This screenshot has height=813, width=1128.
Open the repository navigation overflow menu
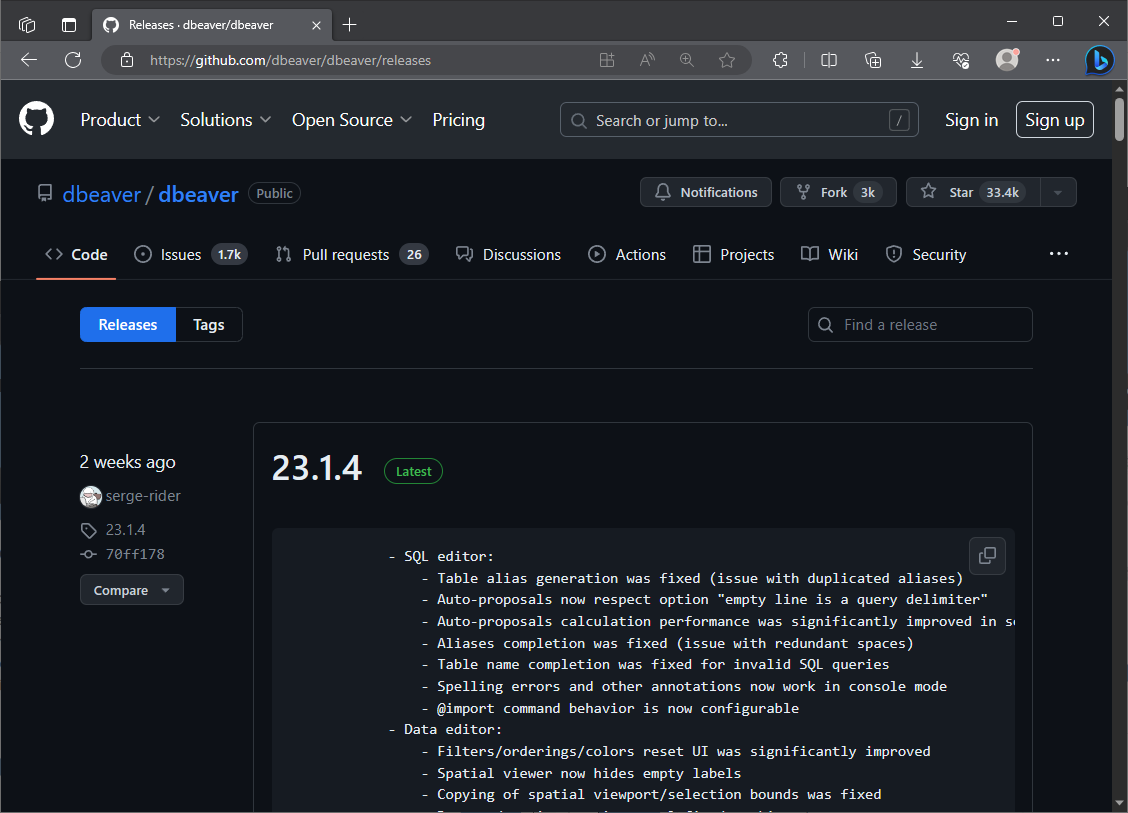click(x=1058, y=254)
